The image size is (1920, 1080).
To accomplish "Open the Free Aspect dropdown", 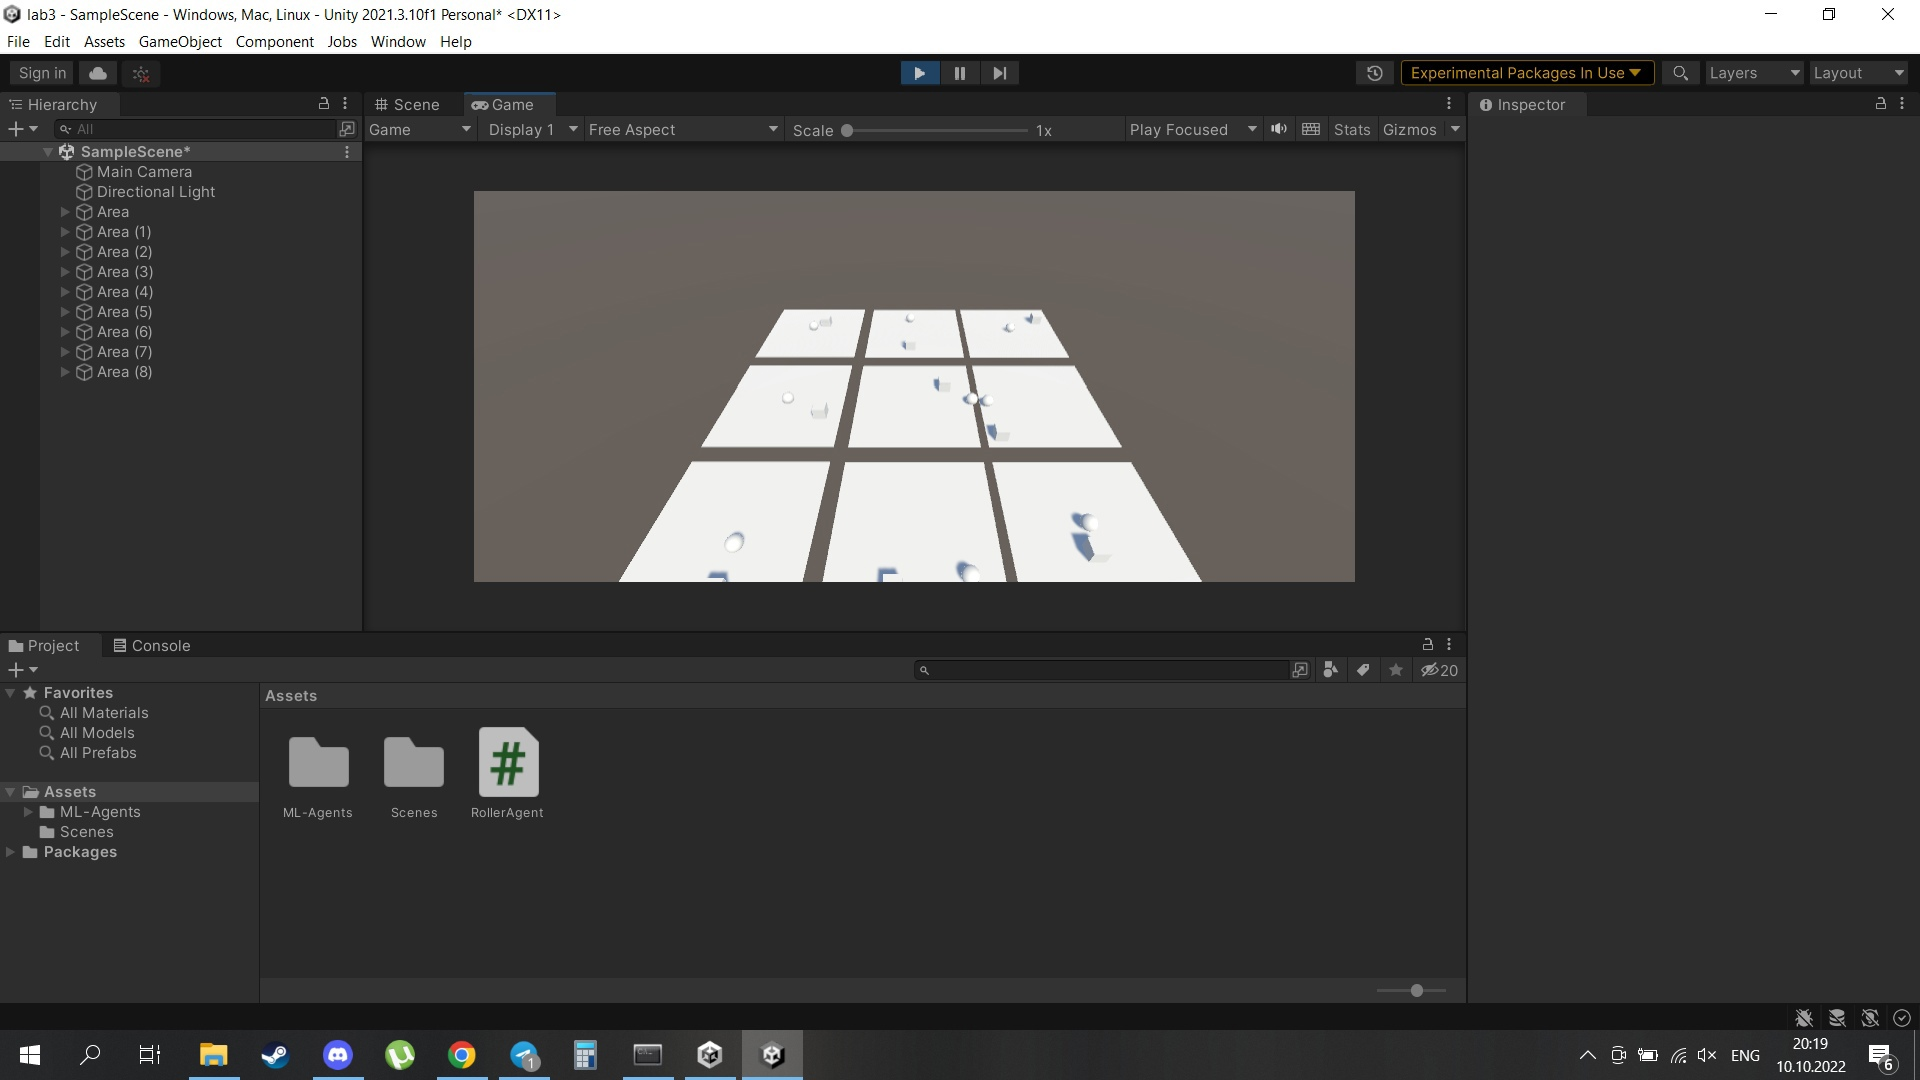I will coord(682,130).
